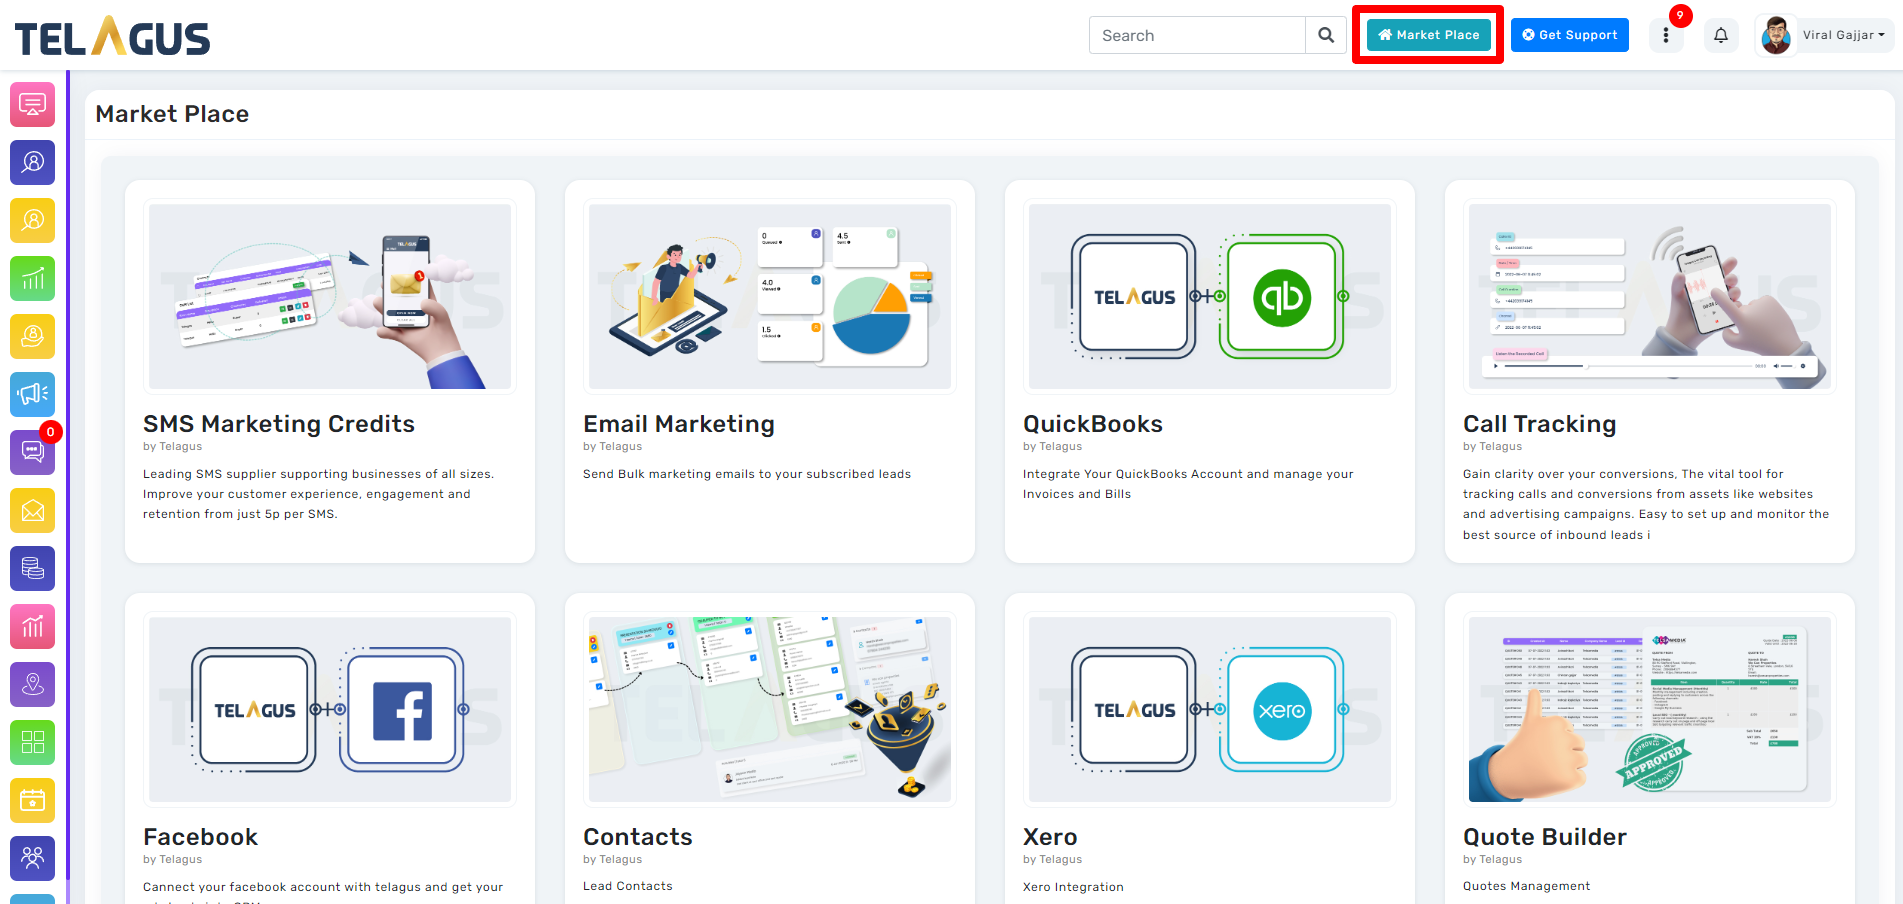Open the Facebook integration thumbnail
1903x904 pixels.
coord(330,709)
